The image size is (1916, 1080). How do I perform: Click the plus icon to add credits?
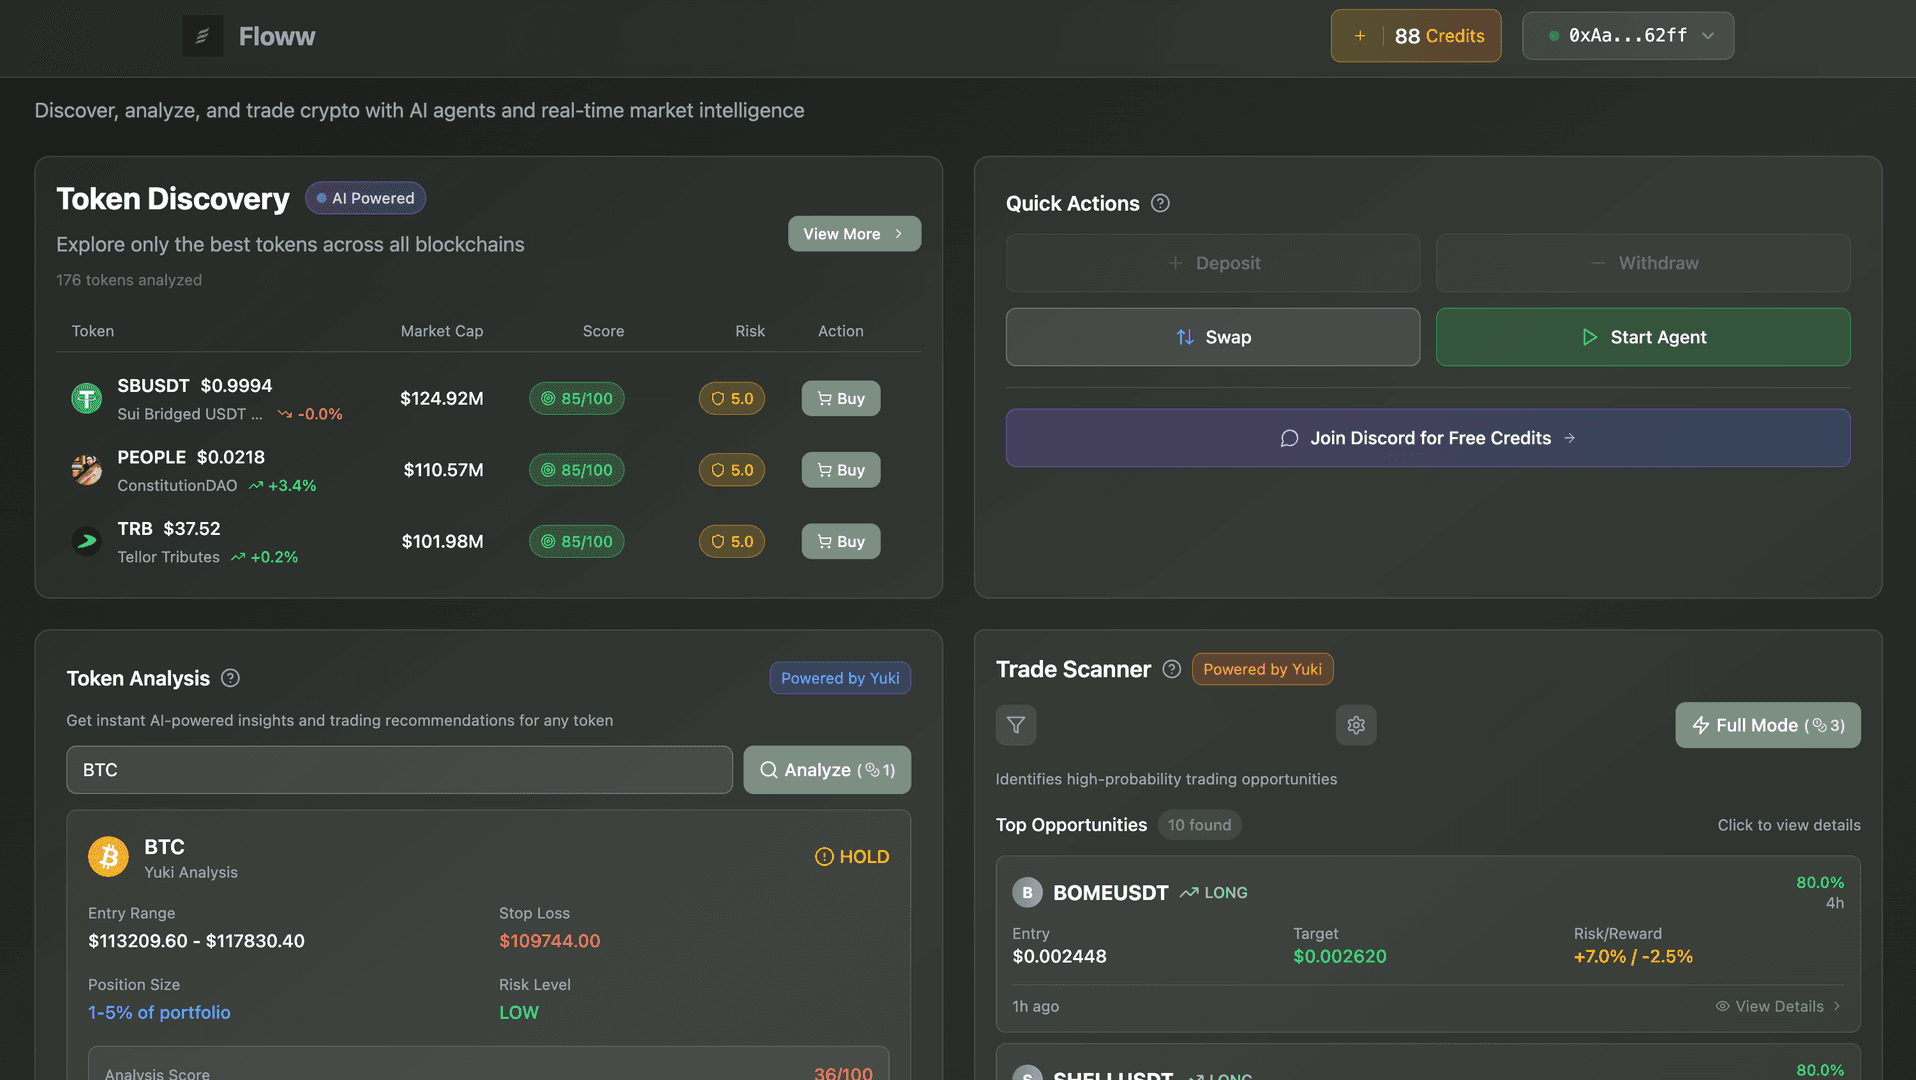pyautogui.click(x=1359, y=36)
